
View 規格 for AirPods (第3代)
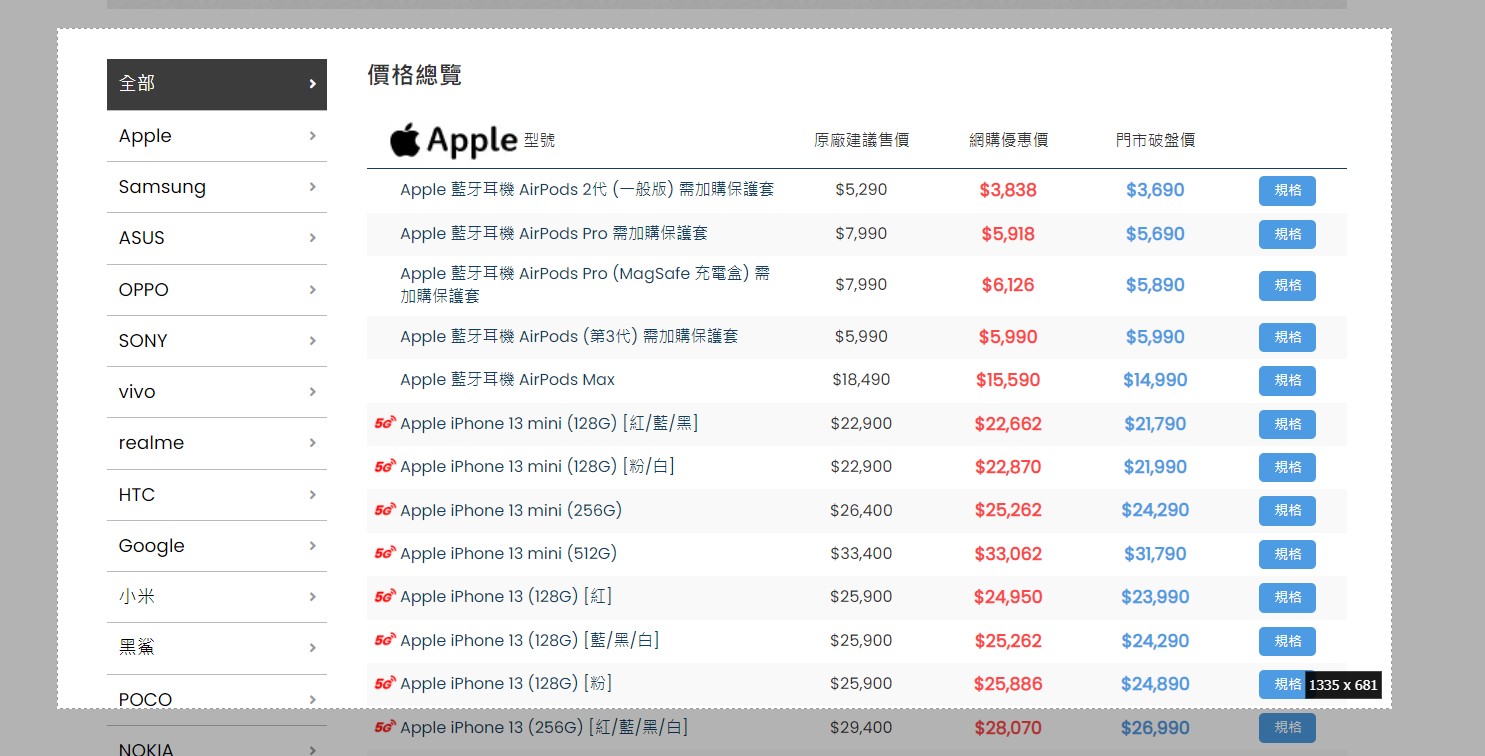(1287, 338)
